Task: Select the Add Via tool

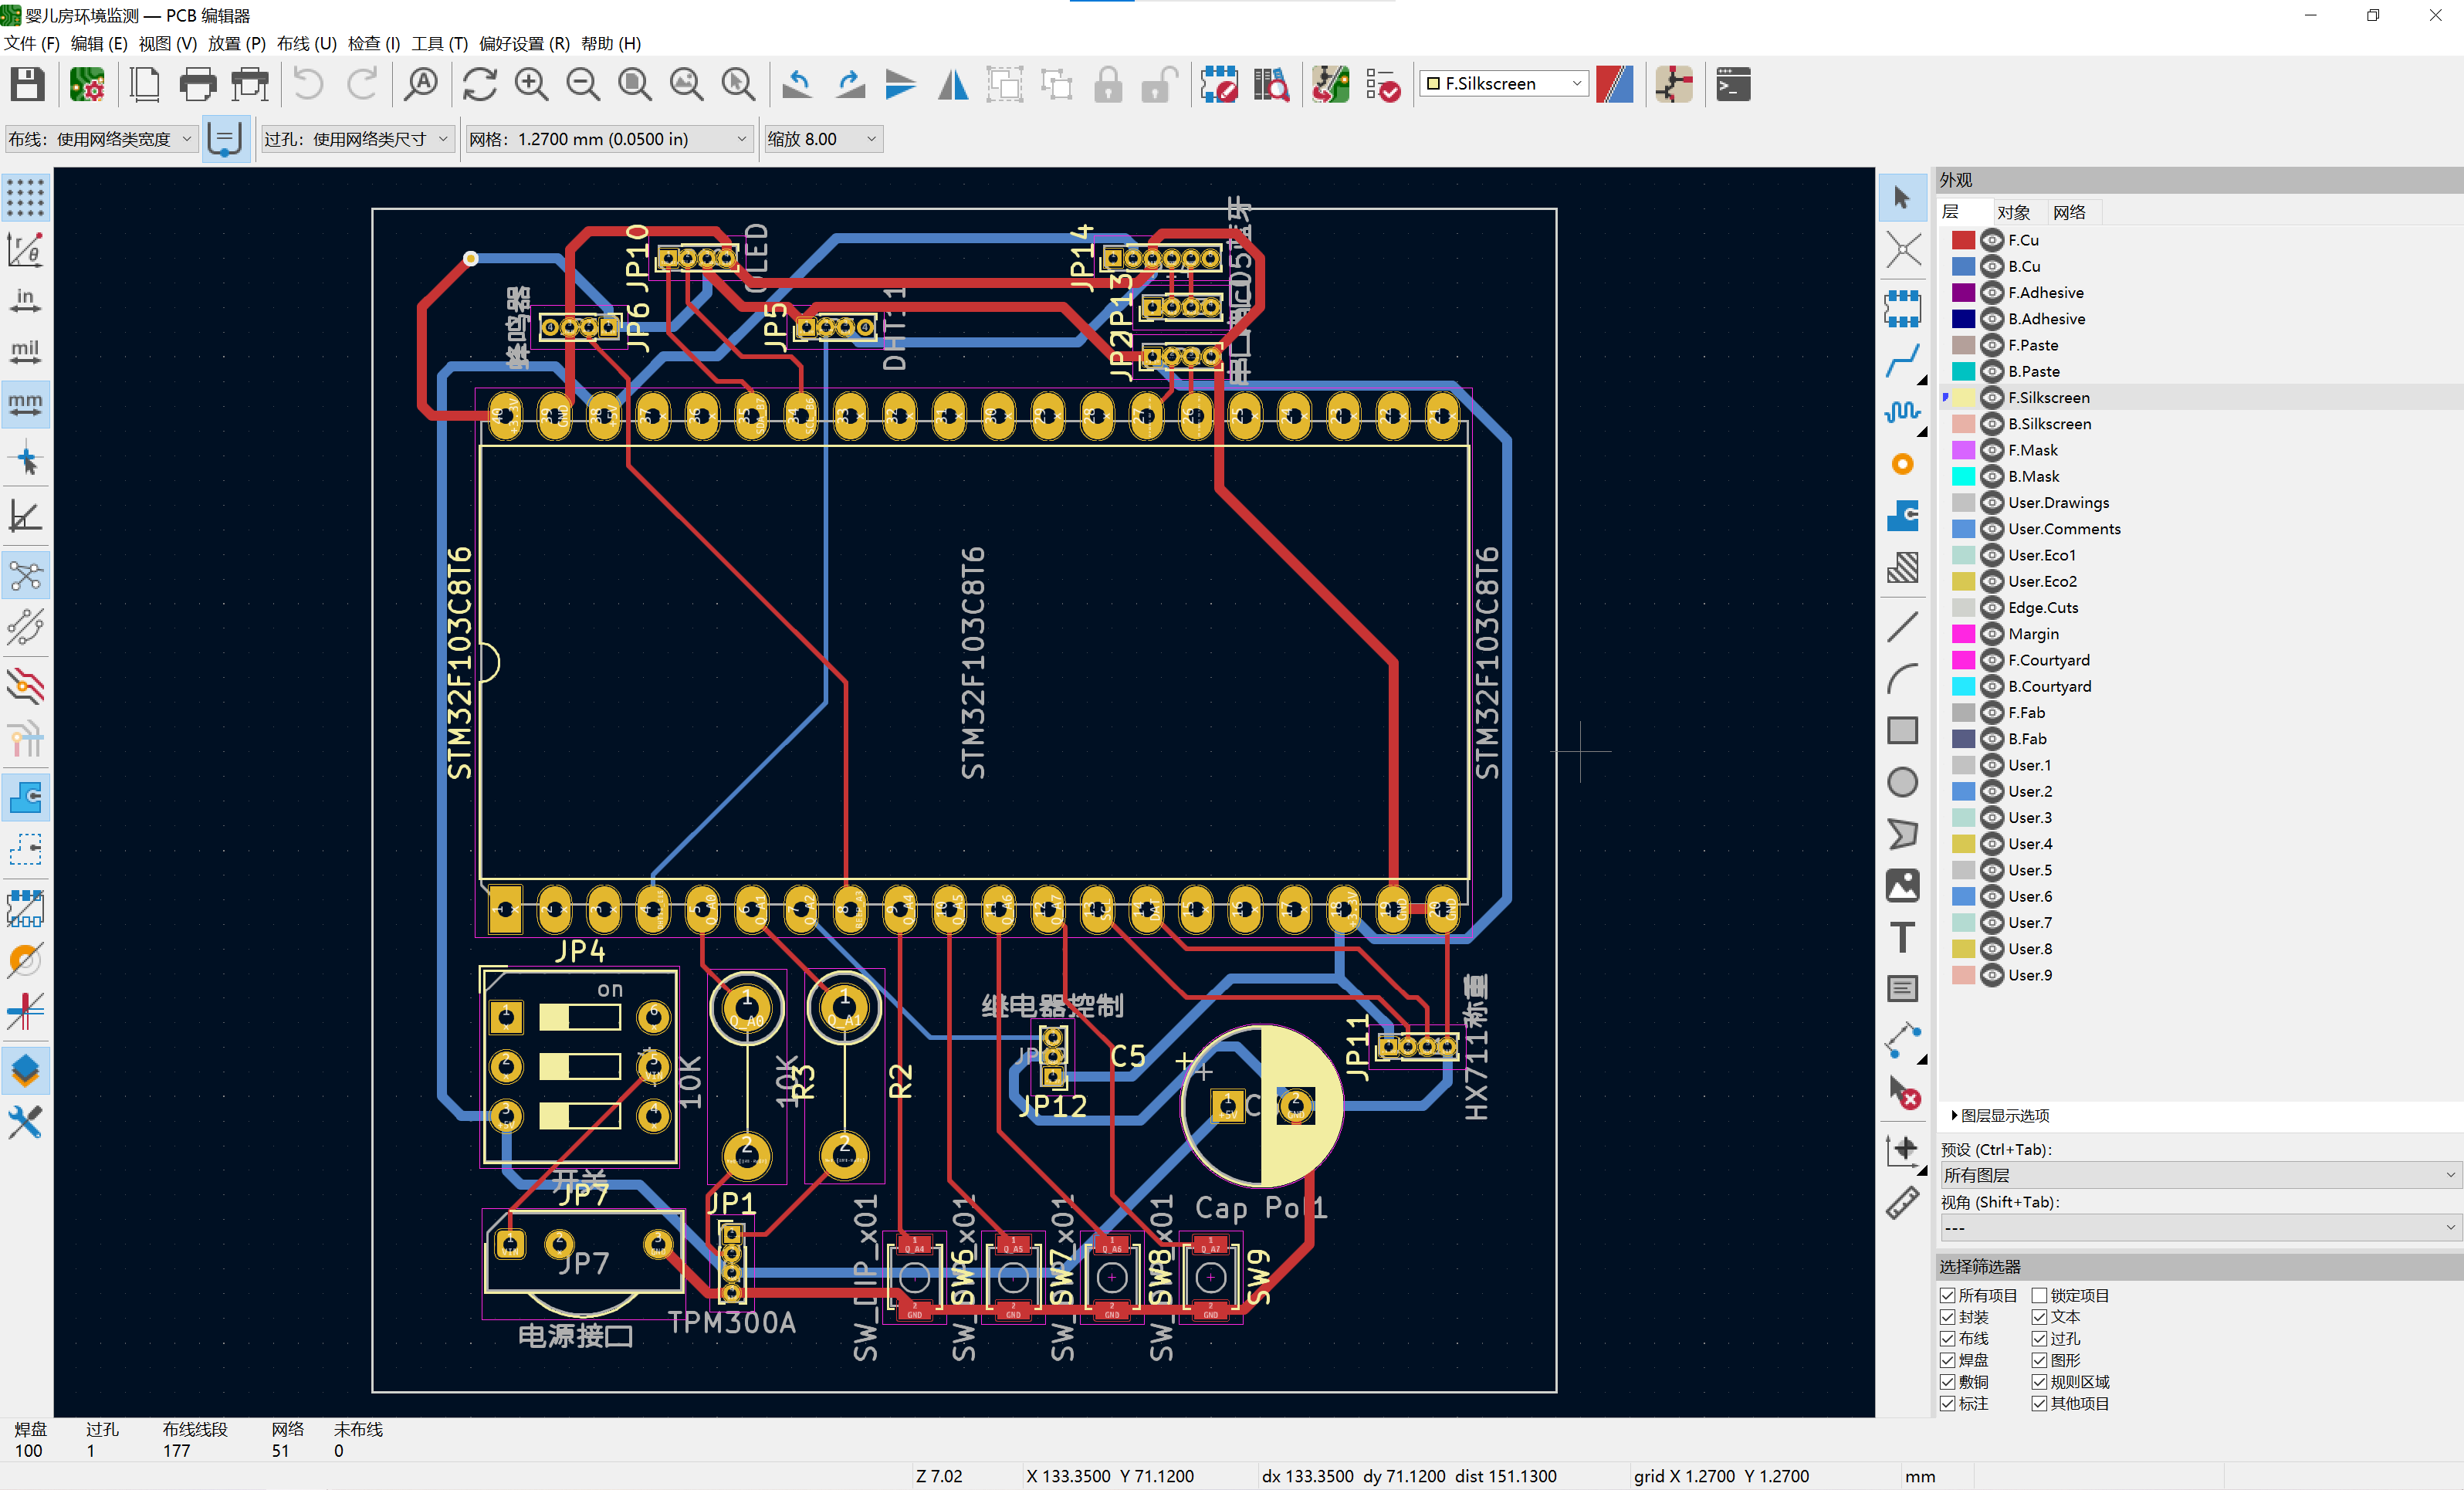Action: pyautogui.click(x=1903, y=464)
